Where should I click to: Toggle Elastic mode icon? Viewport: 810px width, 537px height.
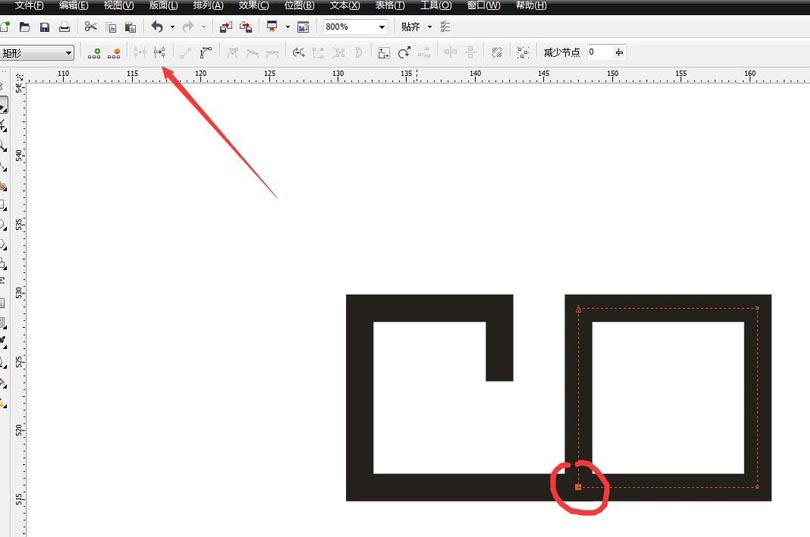[x=497, y=52]
